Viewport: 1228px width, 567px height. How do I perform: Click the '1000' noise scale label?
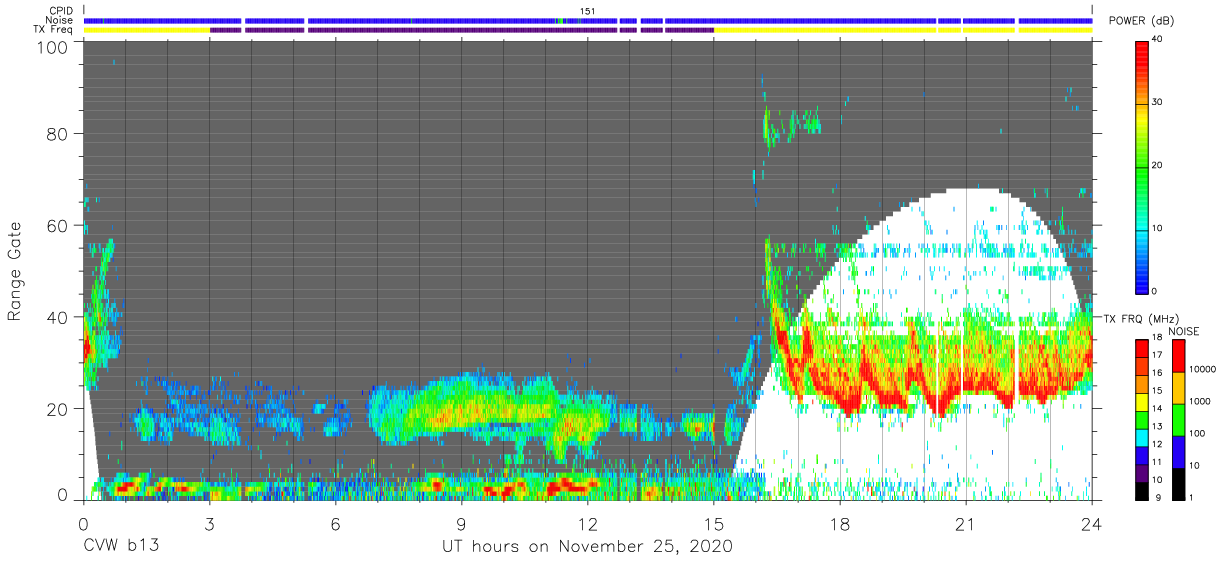1199,401
